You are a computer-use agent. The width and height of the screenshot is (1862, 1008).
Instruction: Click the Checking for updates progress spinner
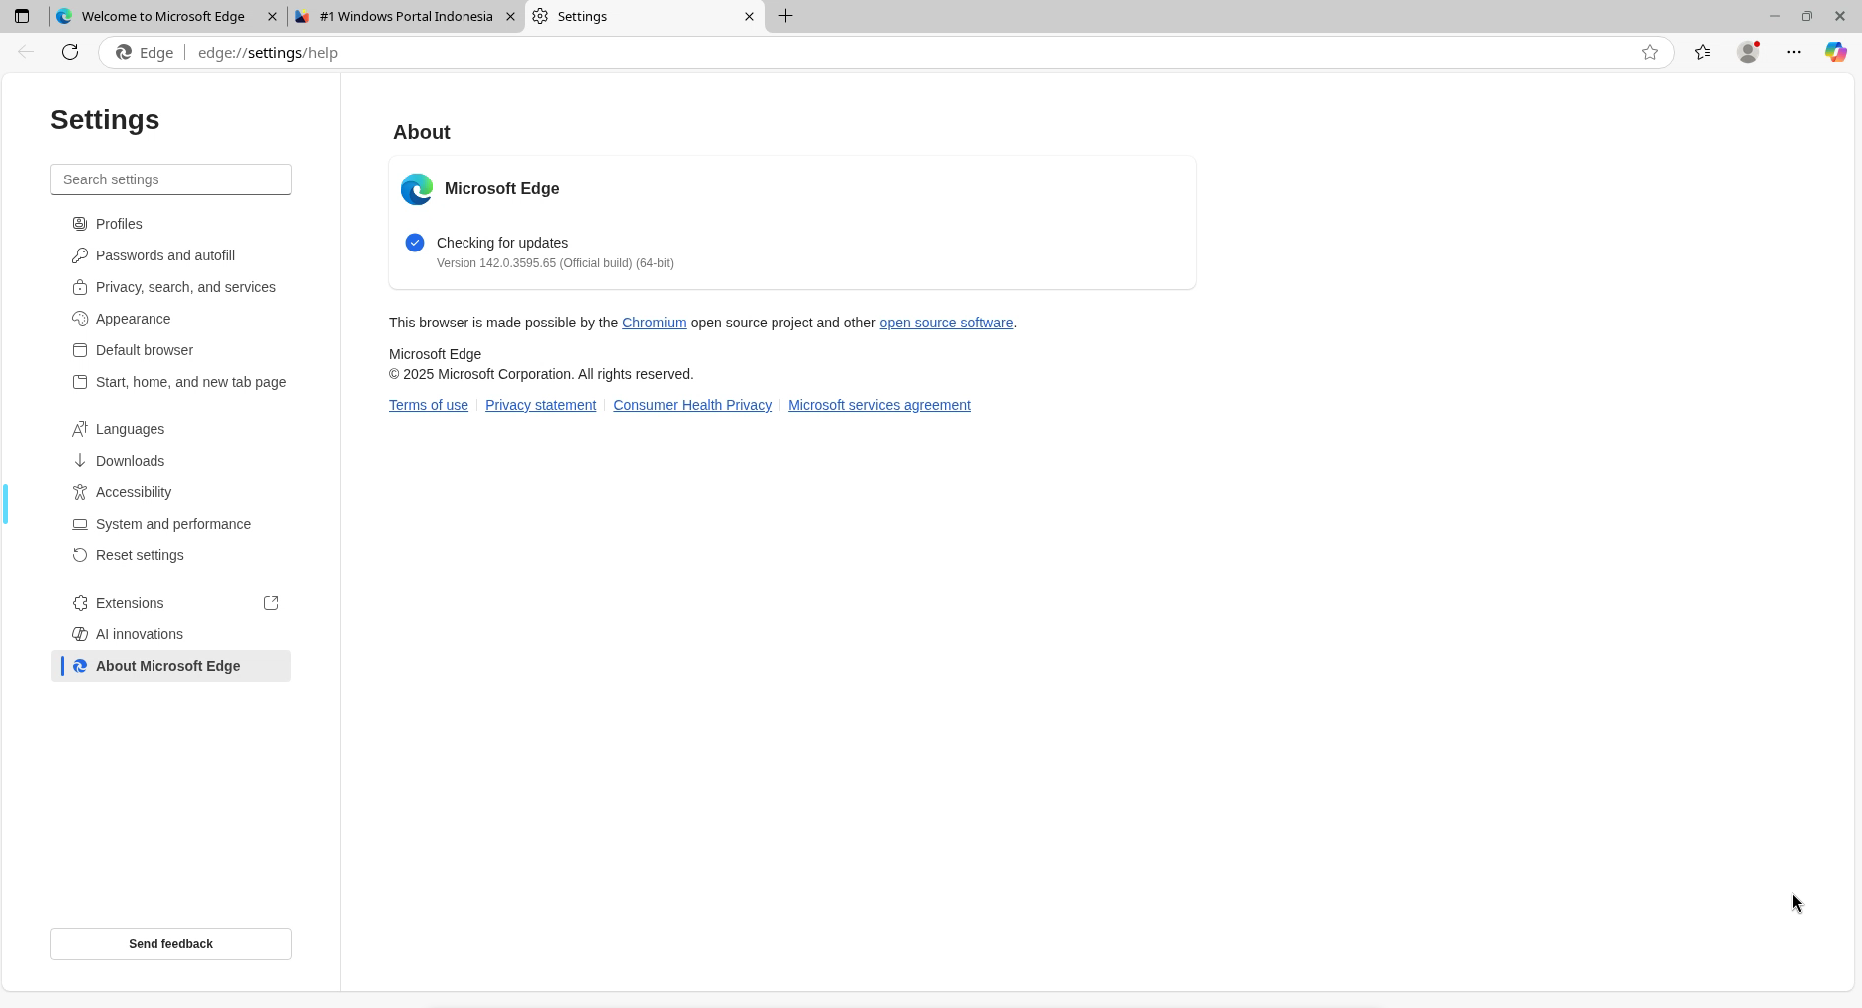click(x=414, y=242)
